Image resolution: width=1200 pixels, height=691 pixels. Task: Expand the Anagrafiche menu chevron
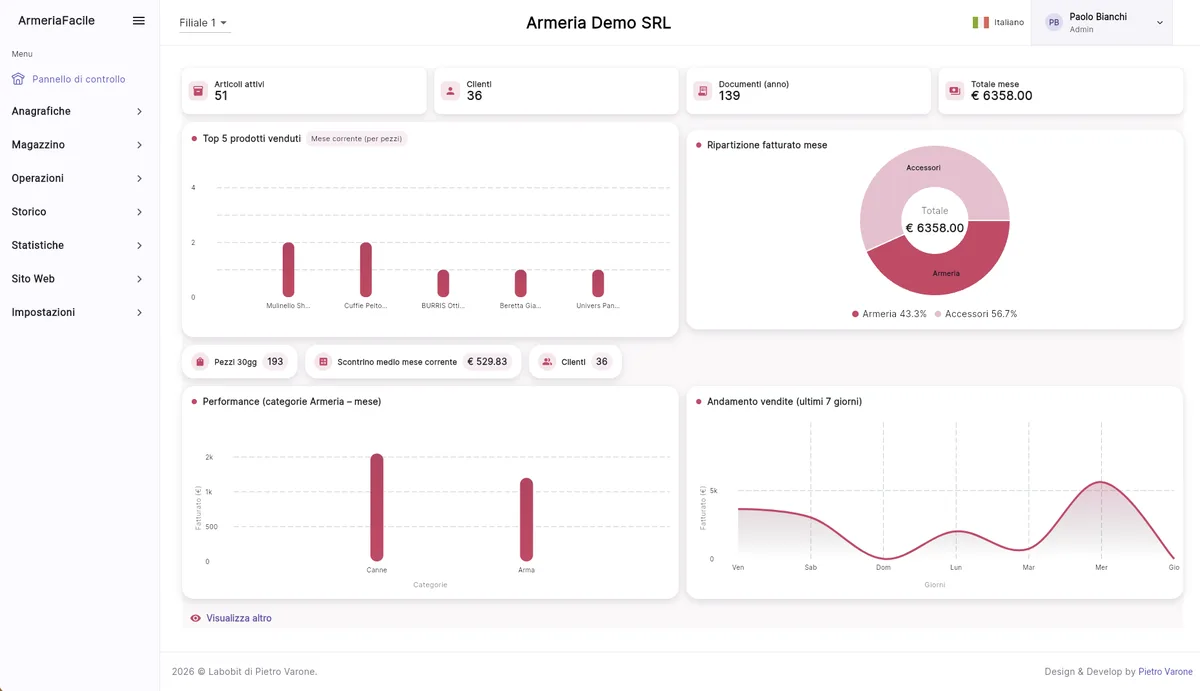tap(139, 112)
